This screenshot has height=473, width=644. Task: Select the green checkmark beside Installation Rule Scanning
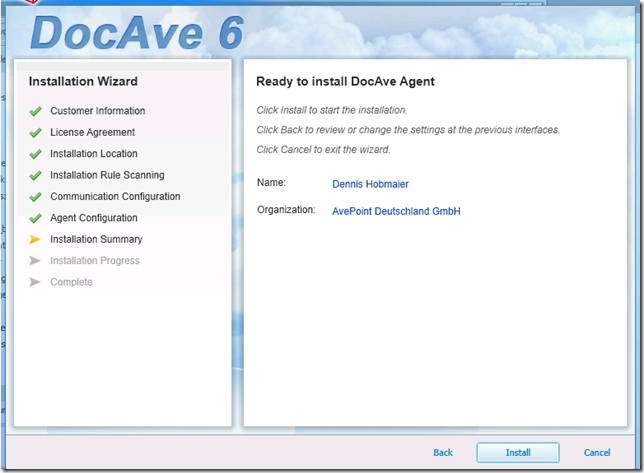(36, 175)
